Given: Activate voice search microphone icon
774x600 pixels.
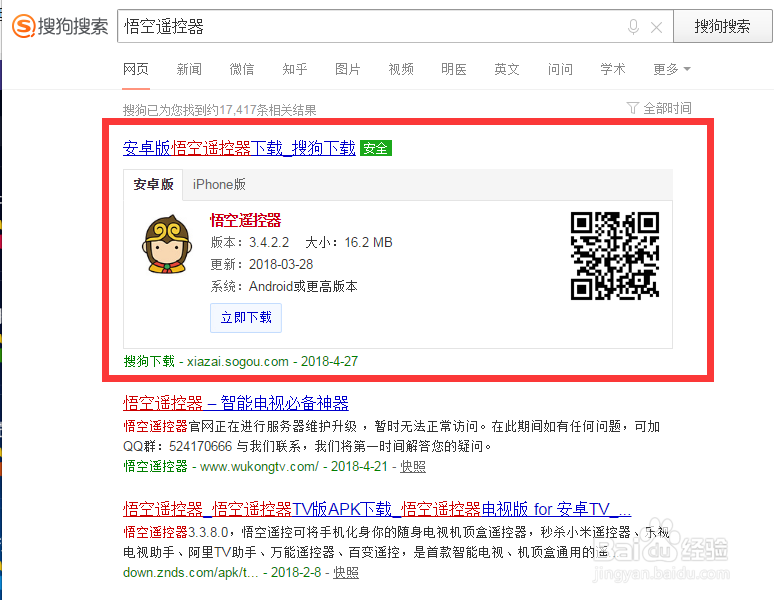Looking at the screenshot, I should tap(633, 27).
